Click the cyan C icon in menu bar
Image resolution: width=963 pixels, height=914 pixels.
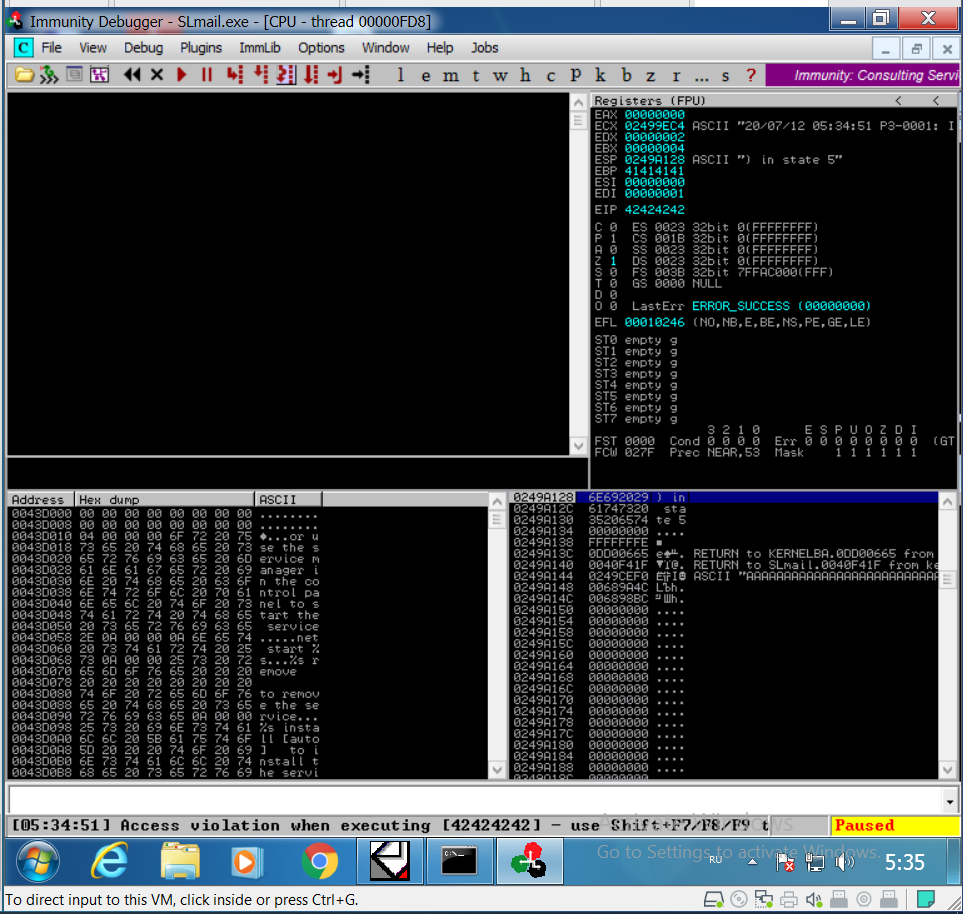[23, 47]
